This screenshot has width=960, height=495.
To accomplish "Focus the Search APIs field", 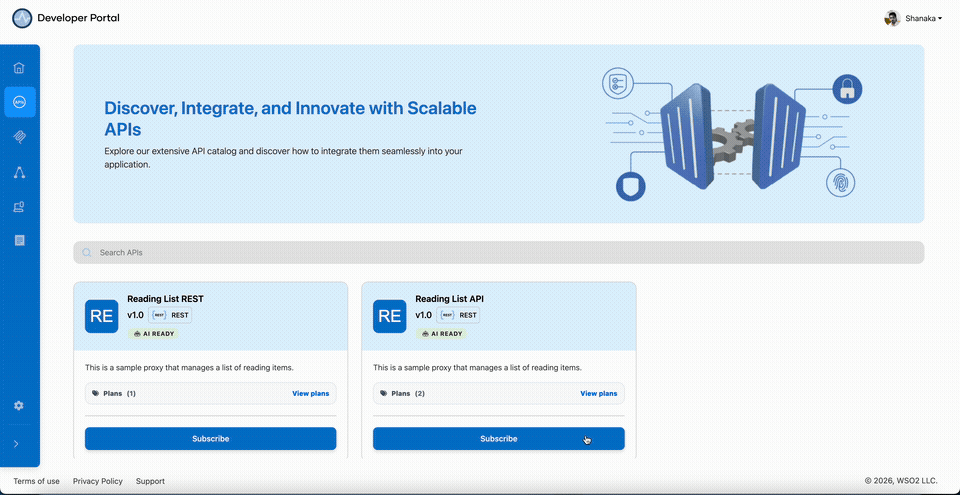I will coord(498,252).
